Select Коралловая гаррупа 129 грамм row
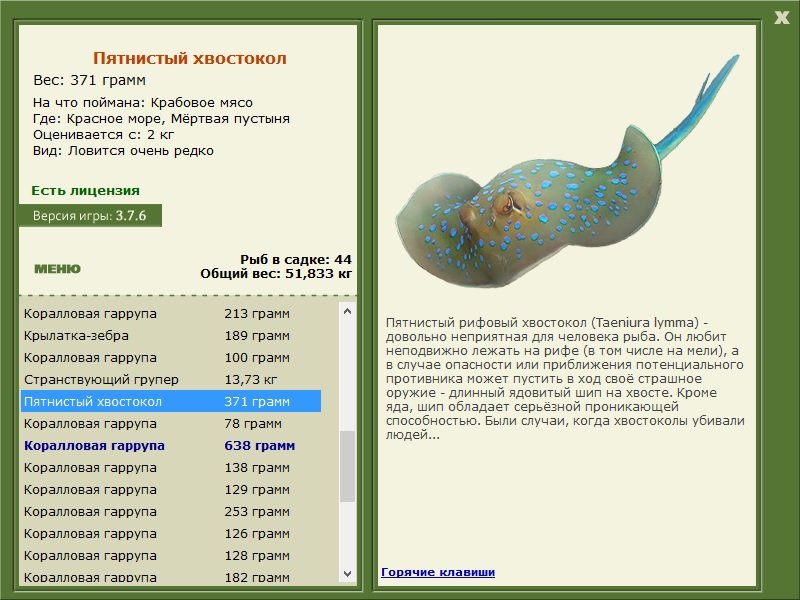The image size is (800, 600). click(x=171, y=489)
